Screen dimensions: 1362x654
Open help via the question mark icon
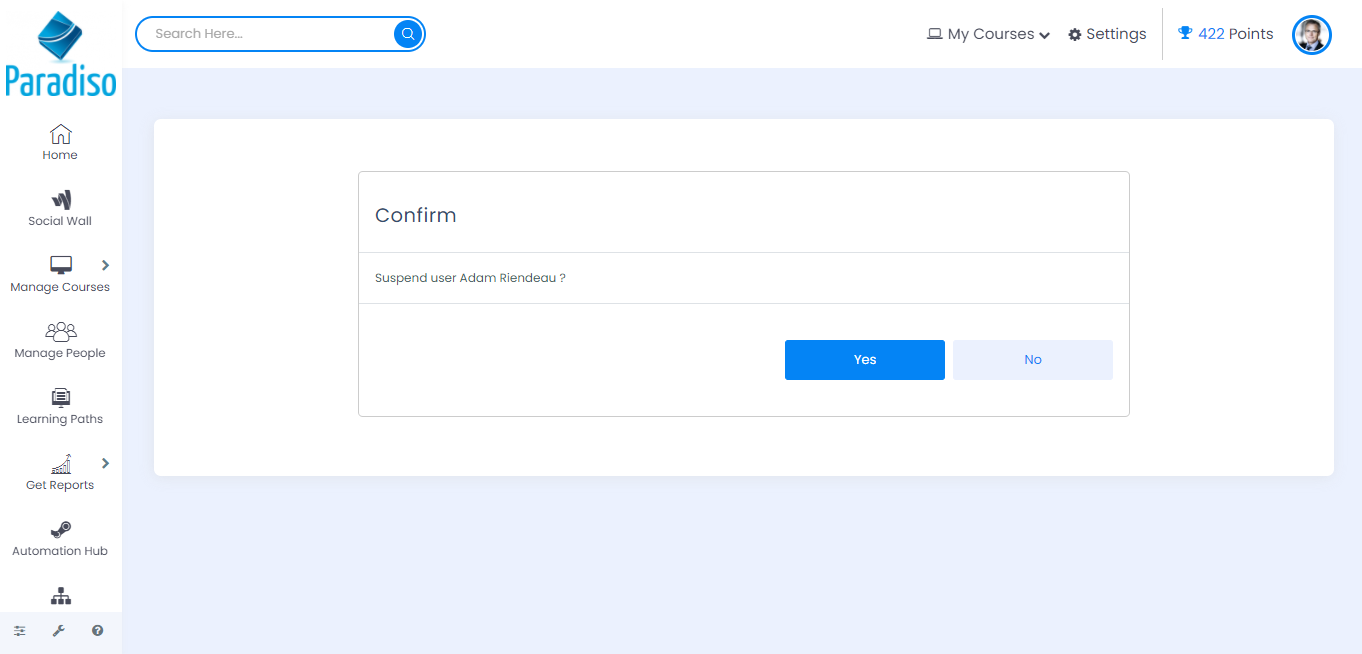97,631
